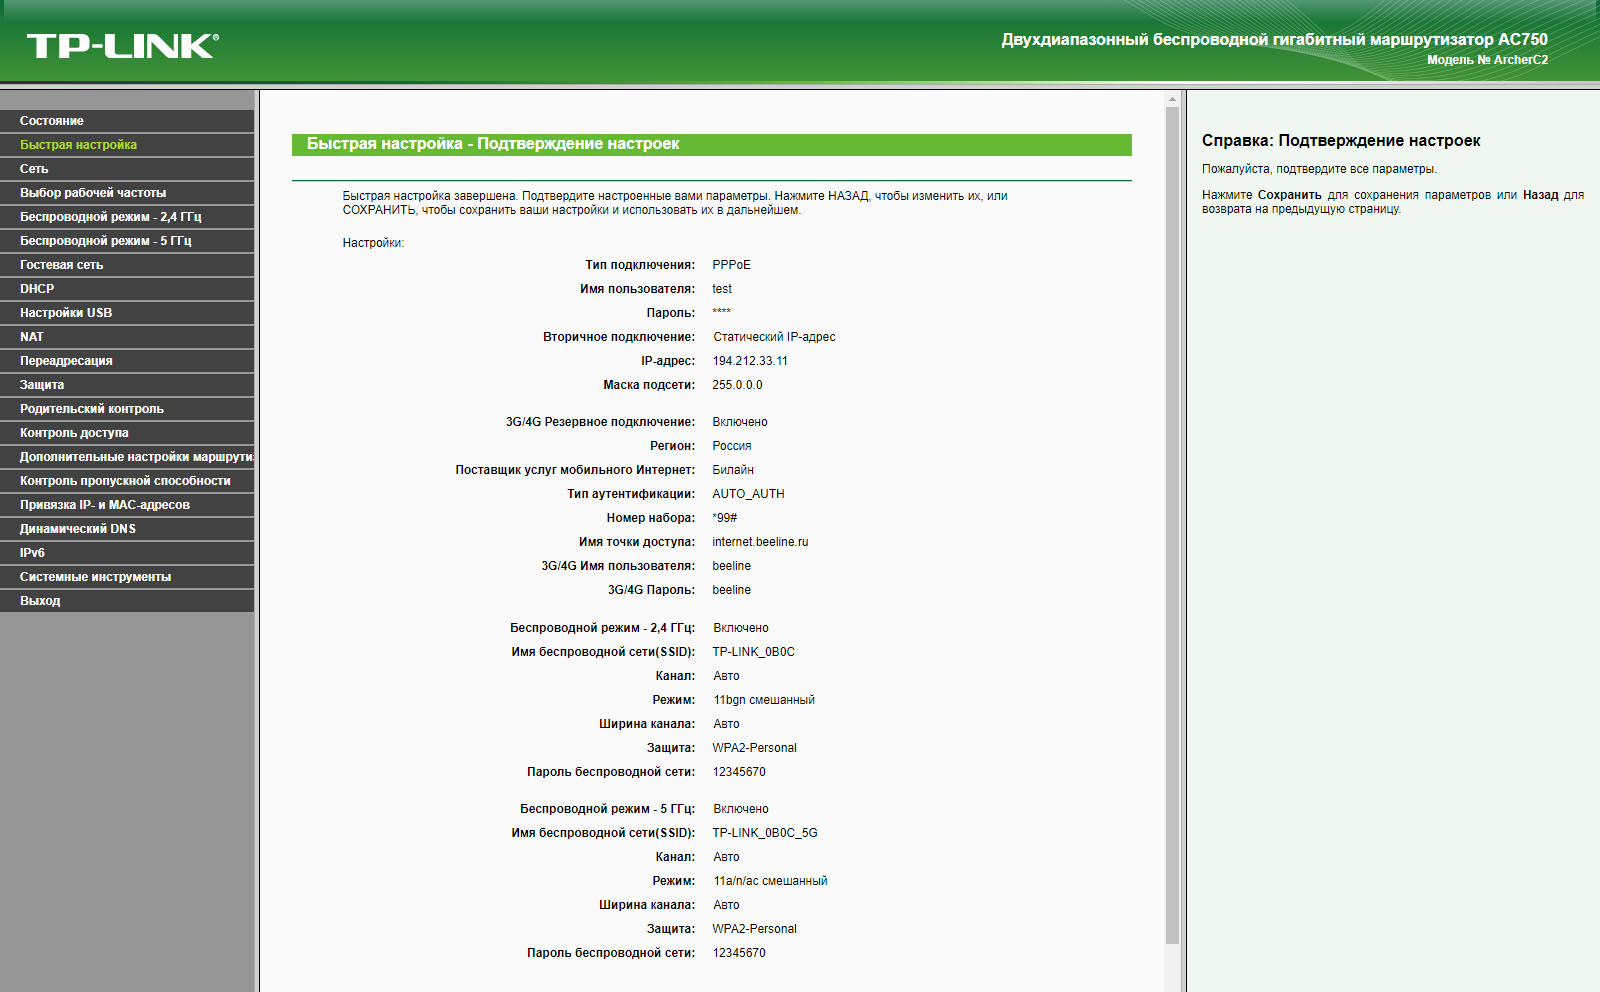
Task: Open the Защита menu
Action: point(127,385)
